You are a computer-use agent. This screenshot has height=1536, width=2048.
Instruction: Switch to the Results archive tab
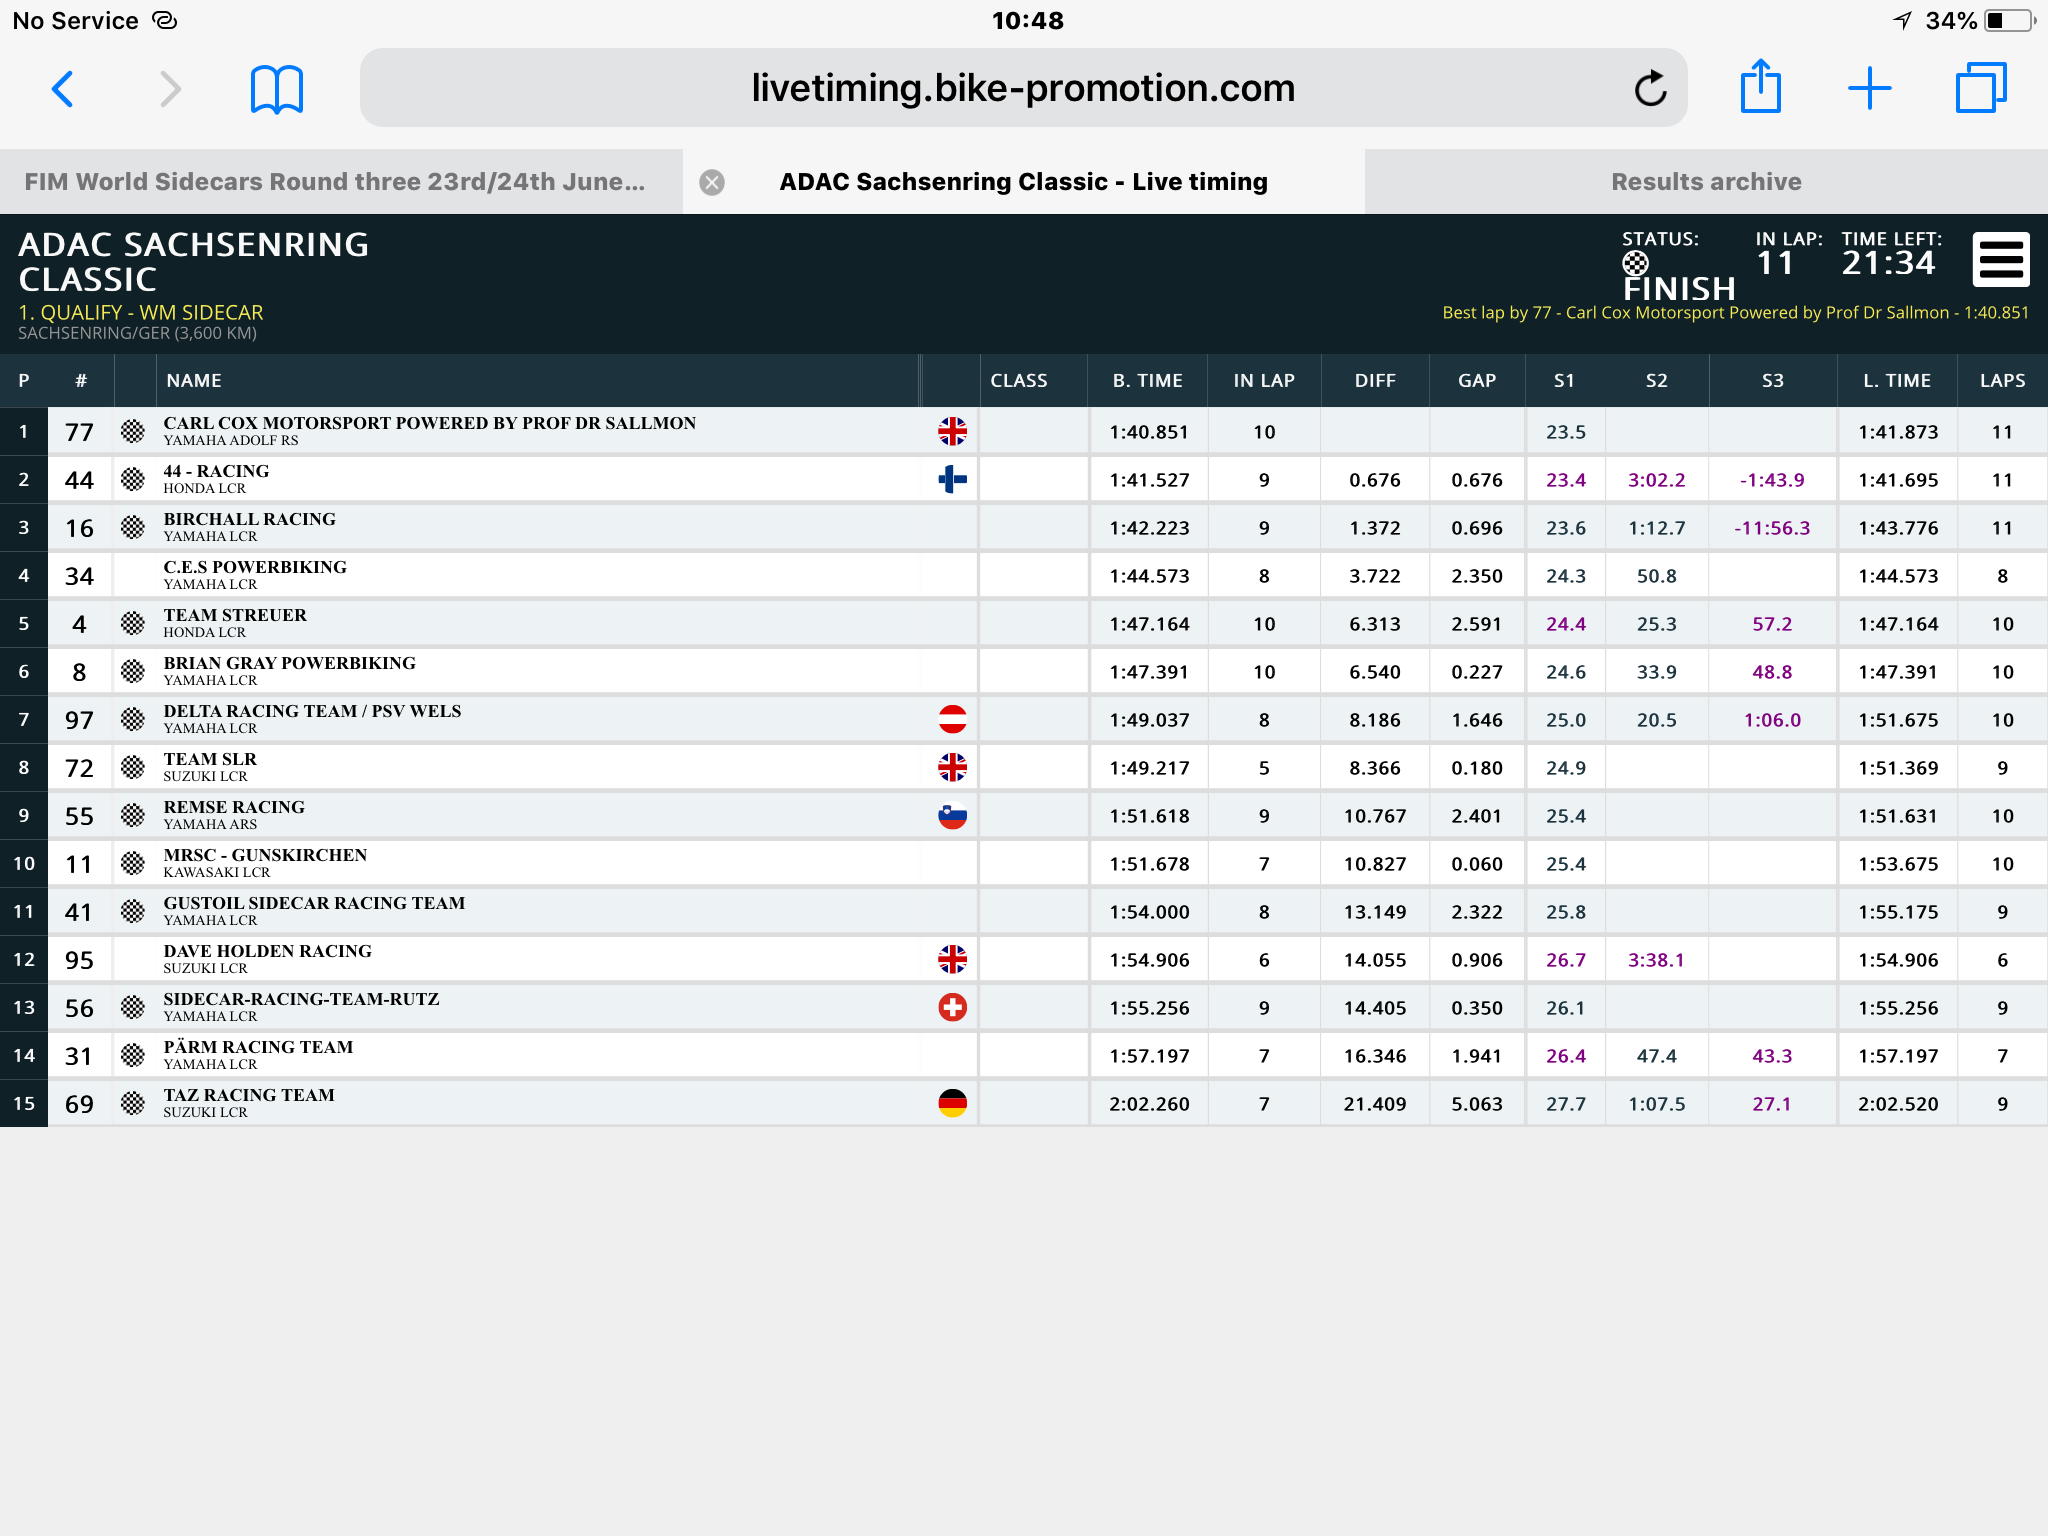pyautogui.click(x=1706, y=182)
